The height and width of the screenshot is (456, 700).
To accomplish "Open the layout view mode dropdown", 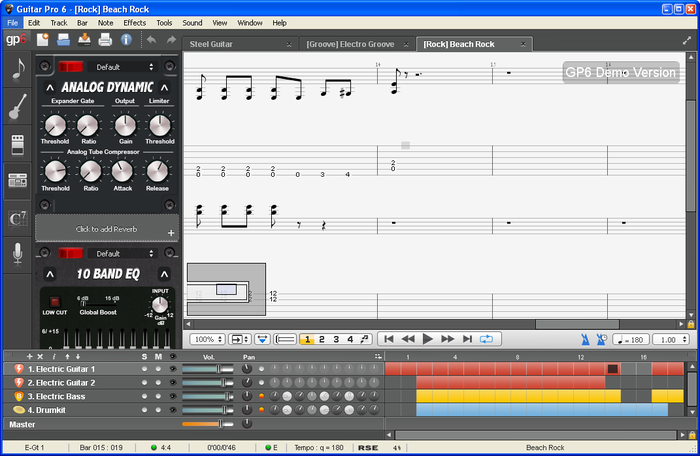I will coord(240,339).
